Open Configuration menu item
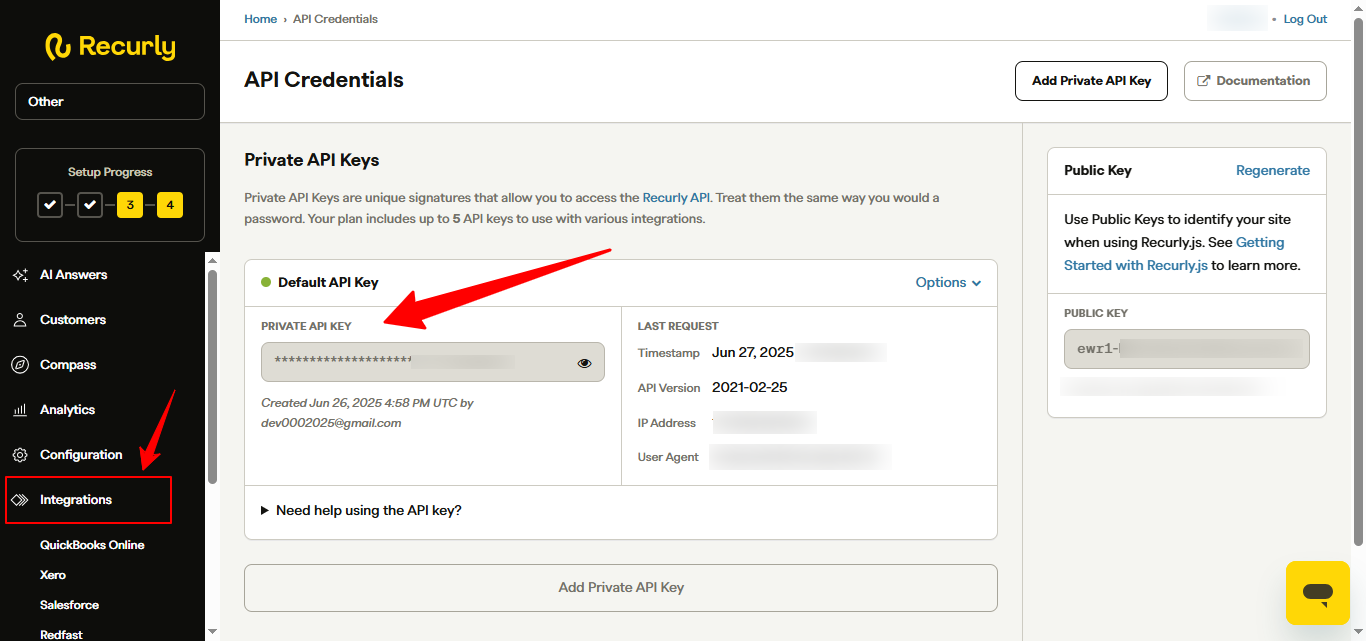The image size is (1366, 641). click(x=81, y=455)
